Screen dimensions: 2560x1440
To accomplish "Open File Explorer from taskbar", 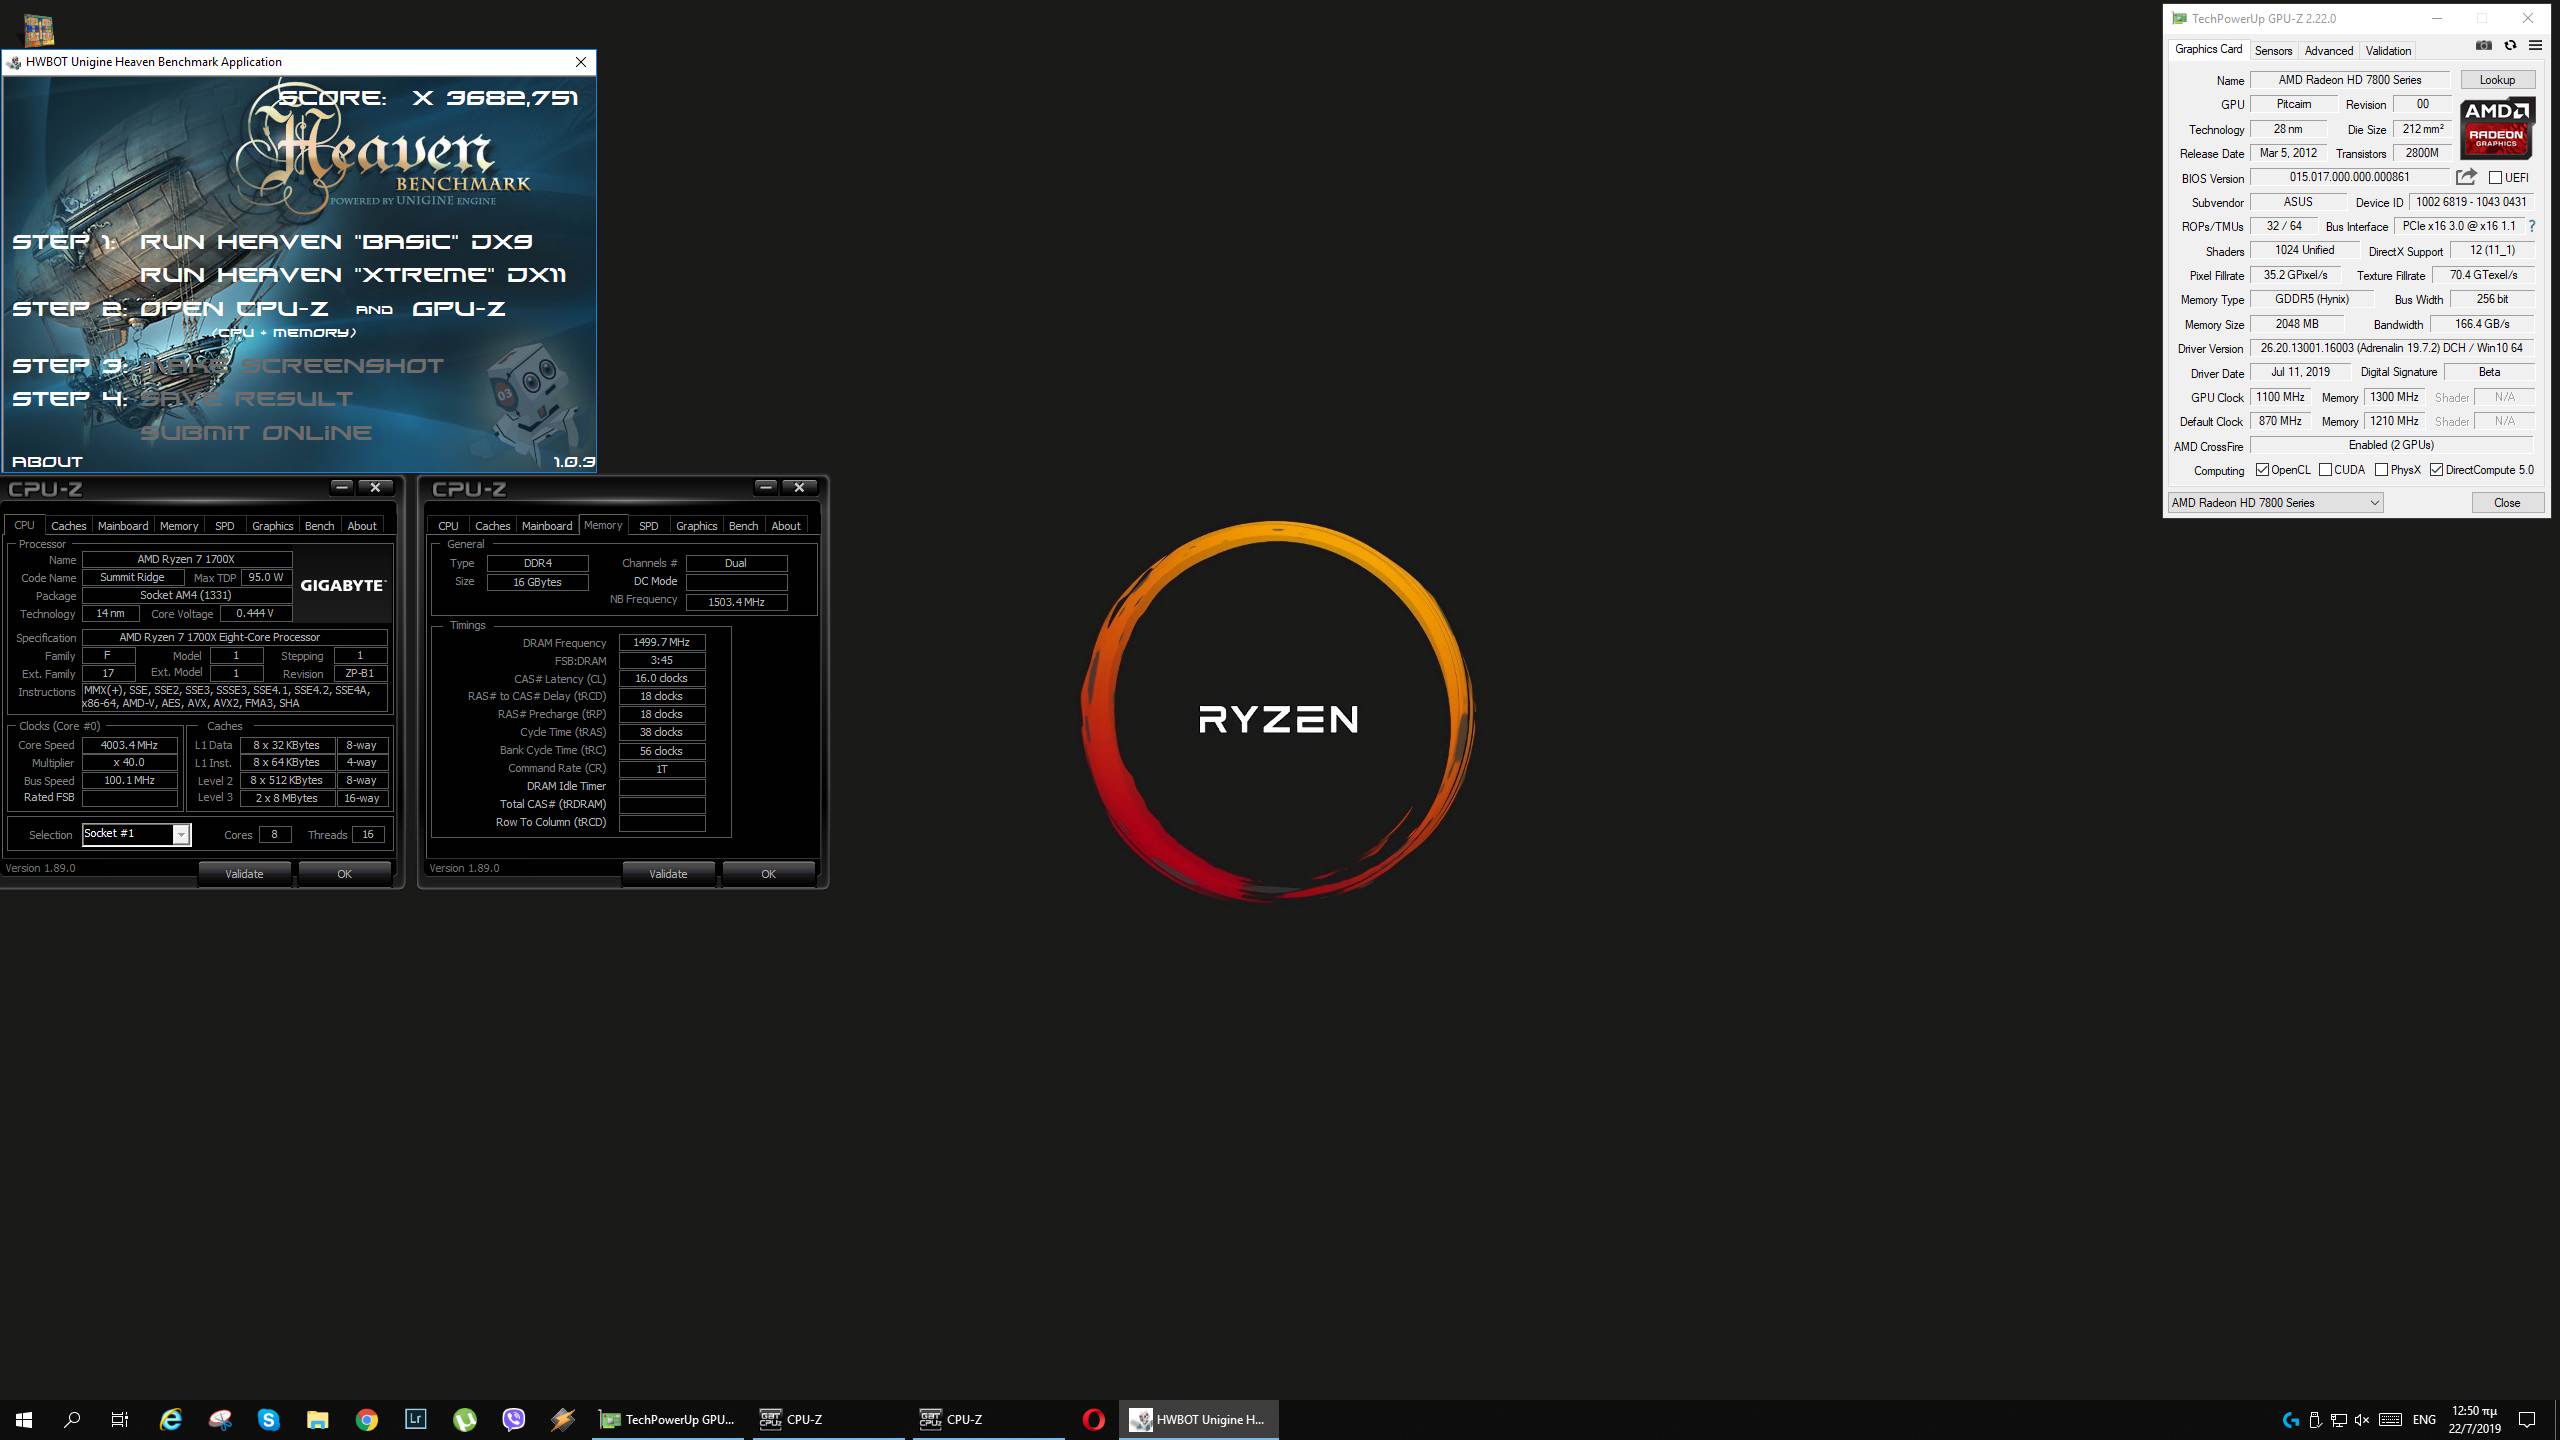I will 317,1419.
